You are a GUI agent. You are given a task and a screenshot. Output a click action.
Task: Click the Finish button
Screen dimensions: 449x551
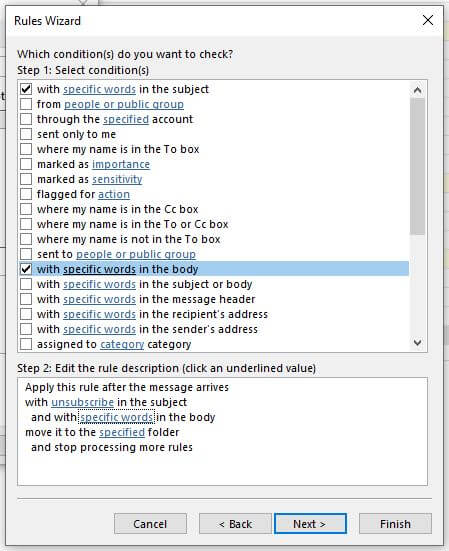pyautogui.click(x=395, y=524)
